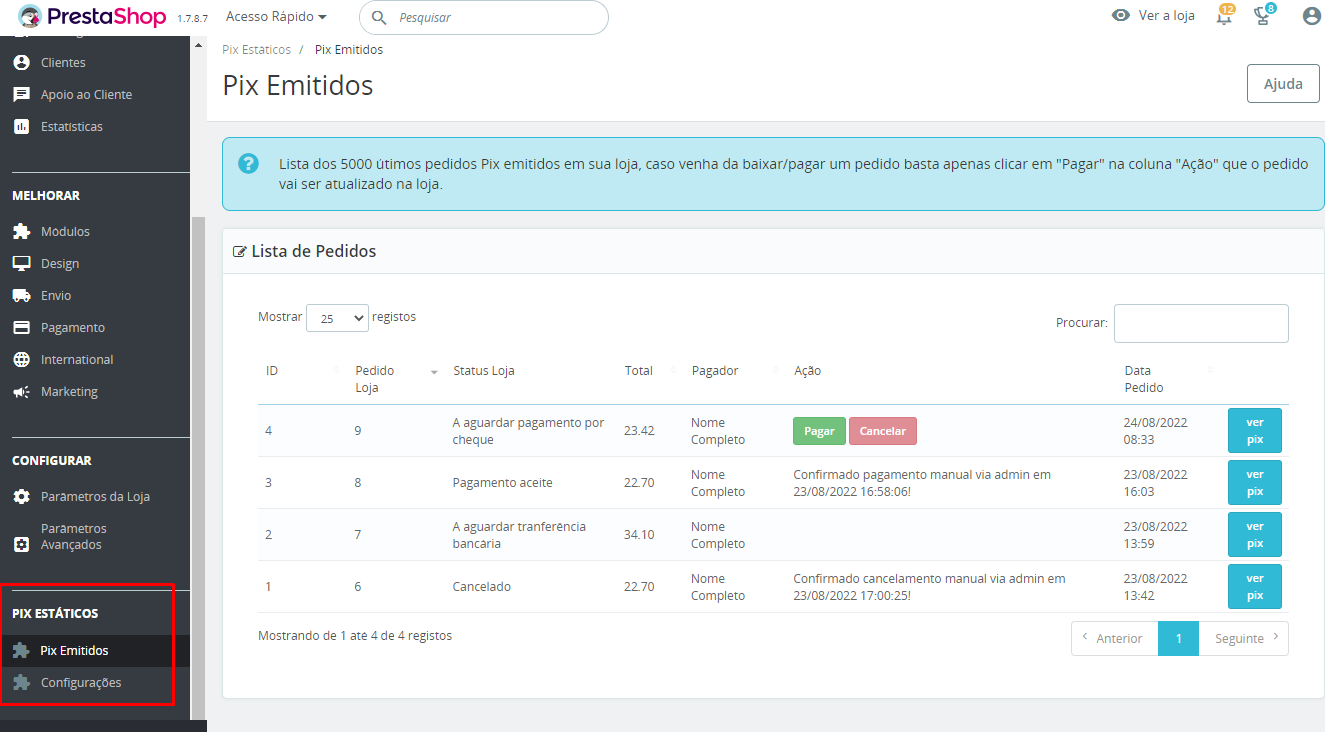
Task: Click ver pix for order ID 2
Action: [x=1255, y=535]
